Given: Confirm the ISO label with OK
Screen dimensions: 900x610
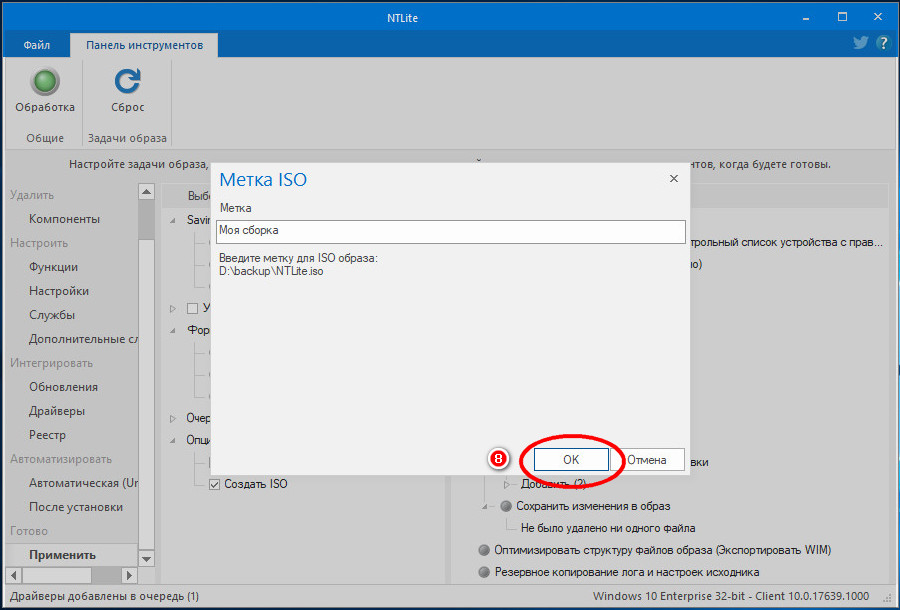Looking at the screenshot, I should click(571, 460).
